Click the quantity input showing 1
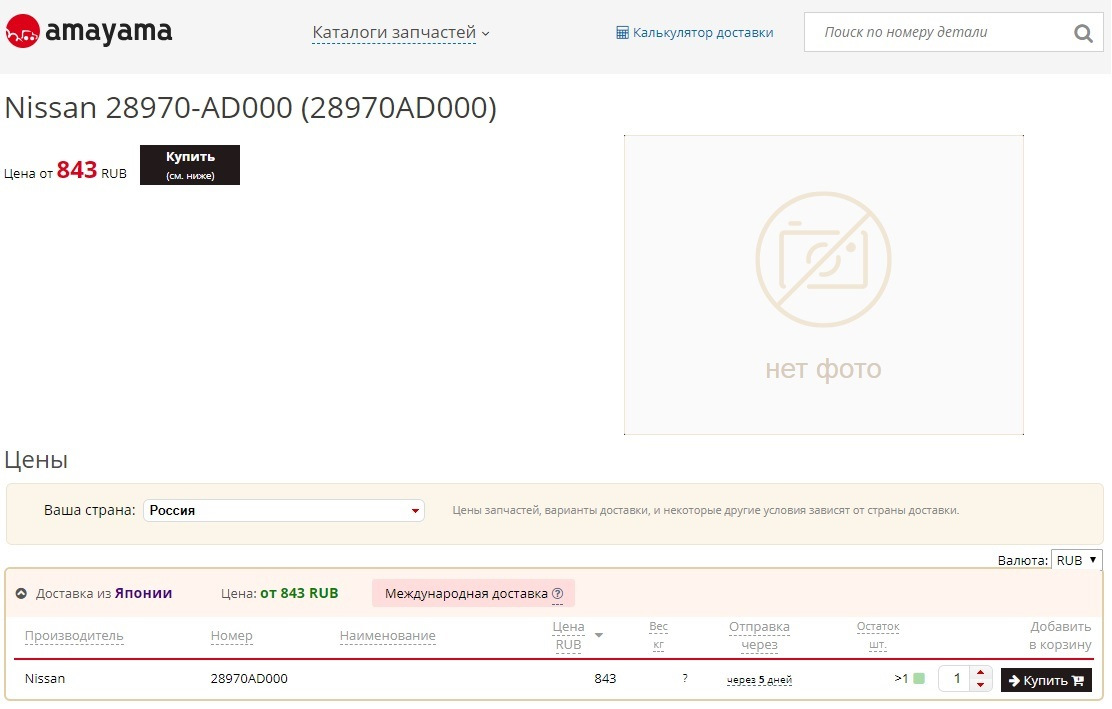Screen dimensions: 1112x709 coord(956,679)
